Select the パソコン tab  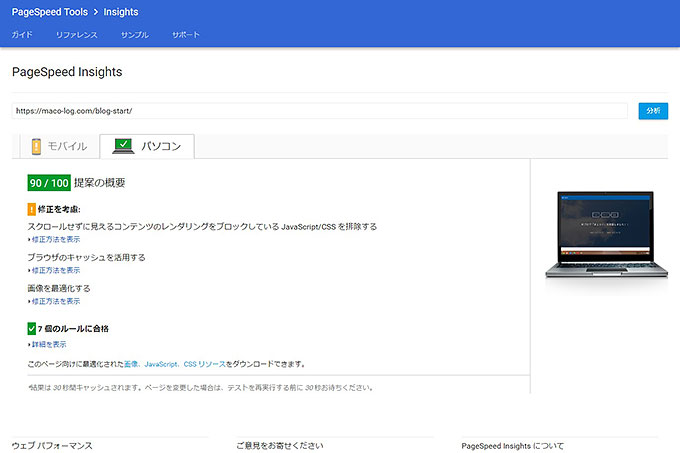(147, 147)
